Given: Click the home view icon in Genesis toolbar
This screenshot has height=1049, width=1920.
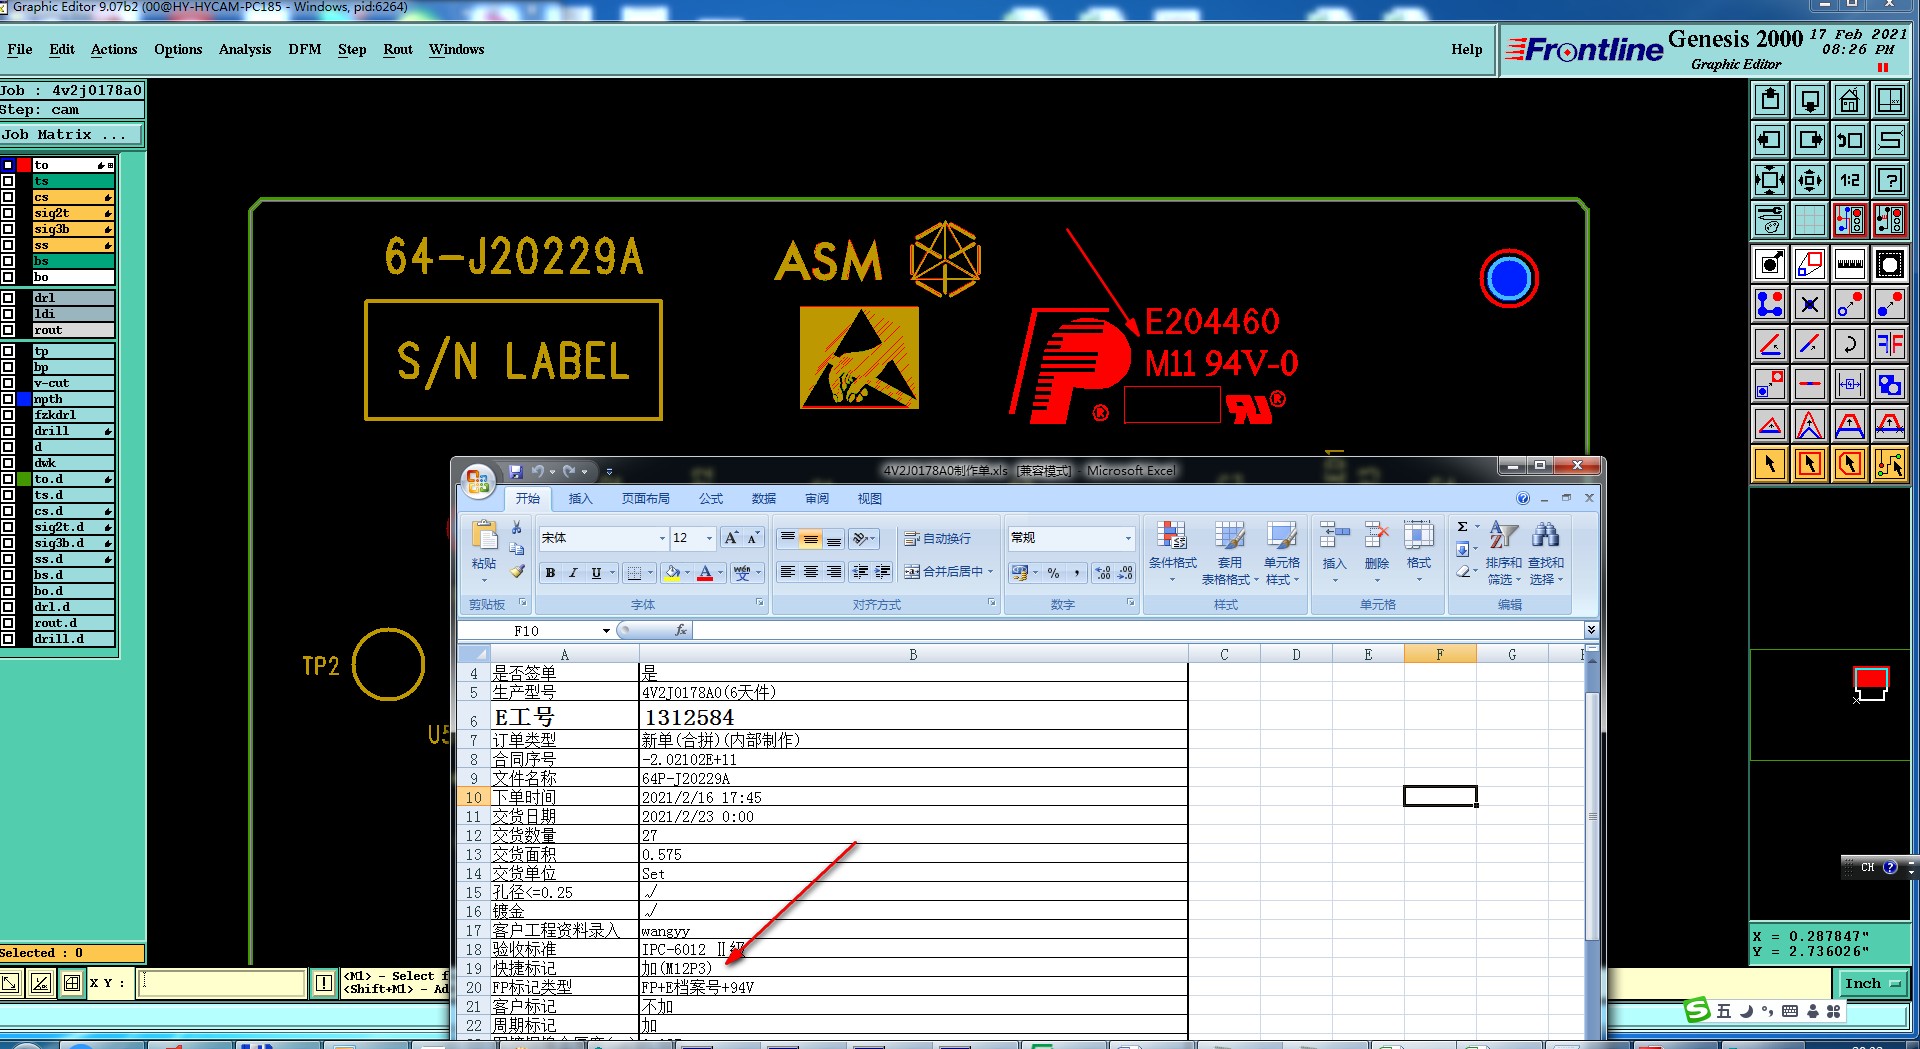Looking at the screenshot, I should pyautogui.click(x=1849, y=100).
